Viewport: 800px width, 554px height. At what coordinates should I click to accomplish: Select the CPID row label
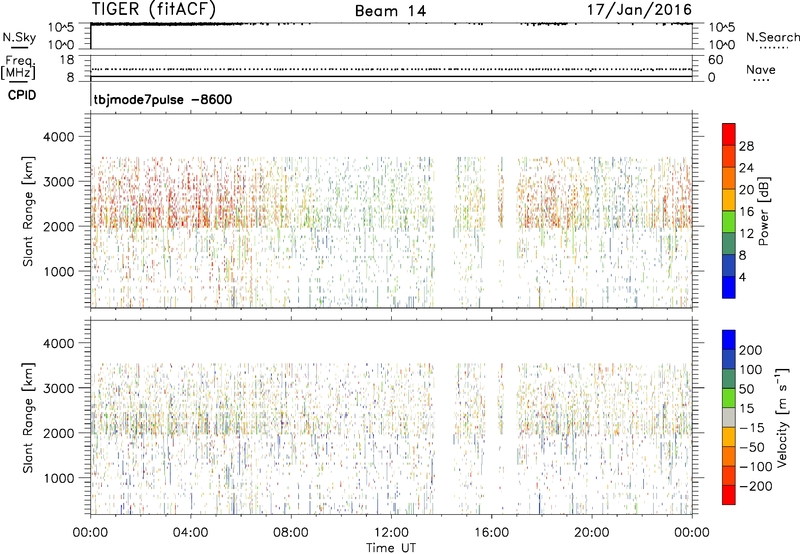pos(22,95)
